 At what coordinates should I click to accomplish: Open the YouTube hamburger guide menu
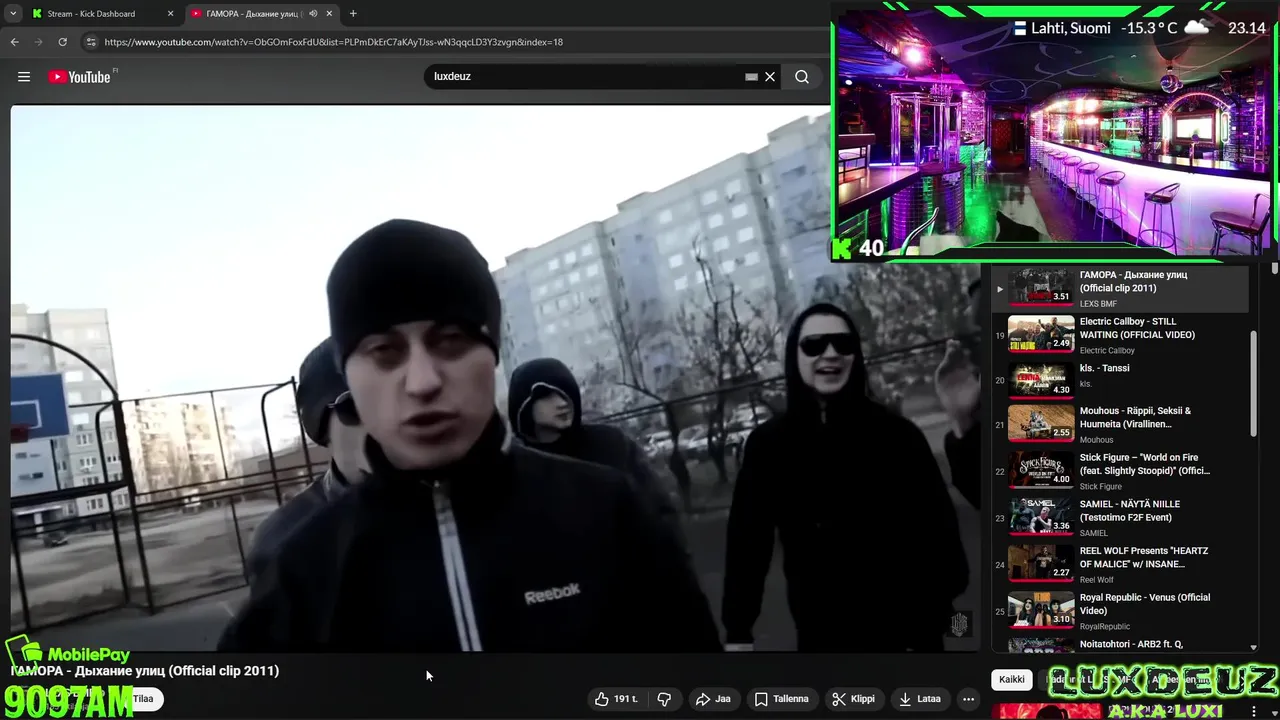click(24, 77)
